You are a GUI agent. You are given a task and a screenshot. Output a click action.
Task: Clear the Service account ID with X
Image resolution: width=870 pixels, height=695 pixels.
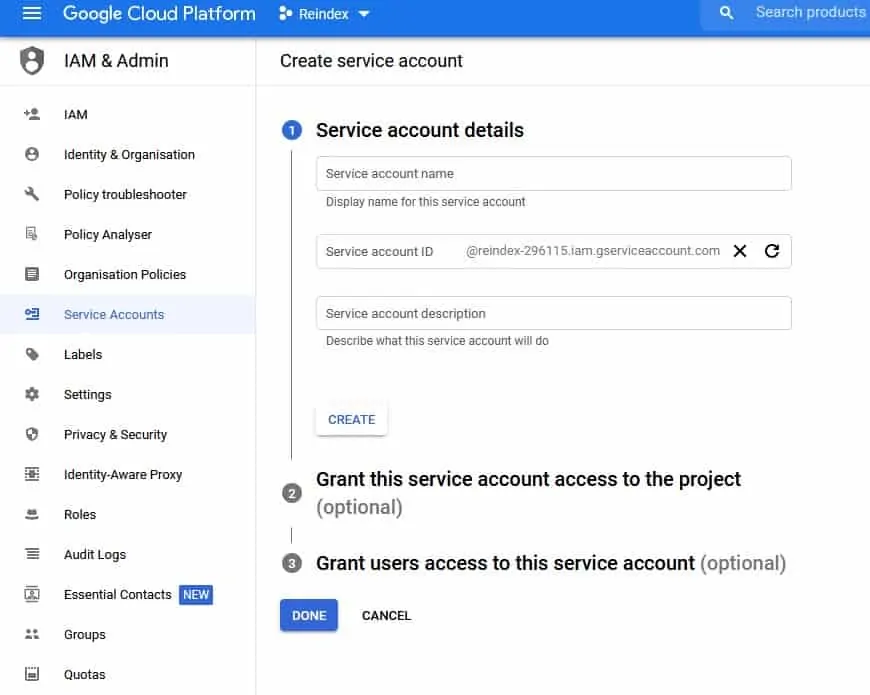740,251
